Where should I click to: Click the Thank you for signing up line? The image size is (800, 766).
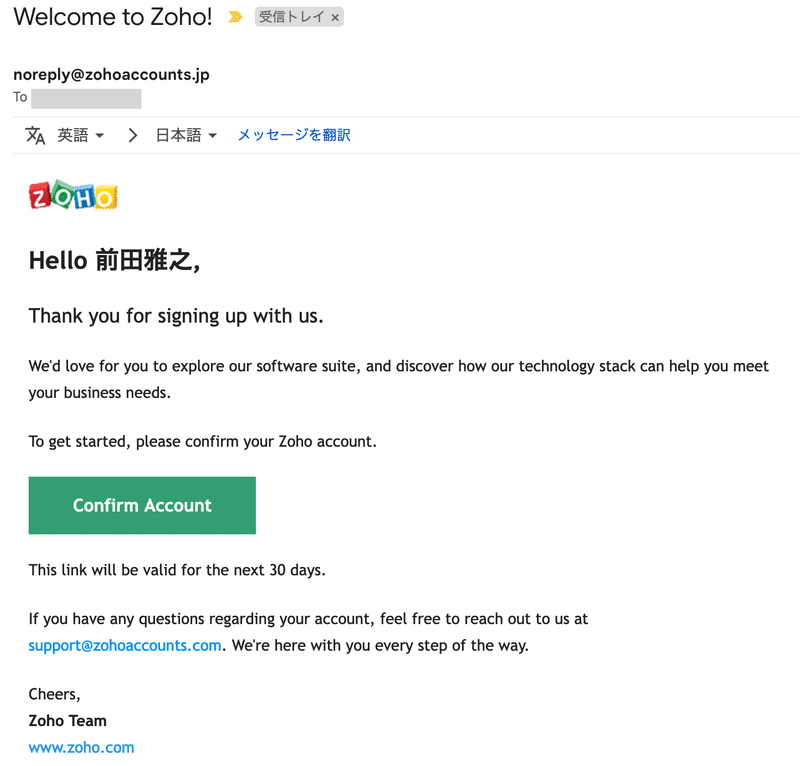pyautogui.click(x=176, y=316)
